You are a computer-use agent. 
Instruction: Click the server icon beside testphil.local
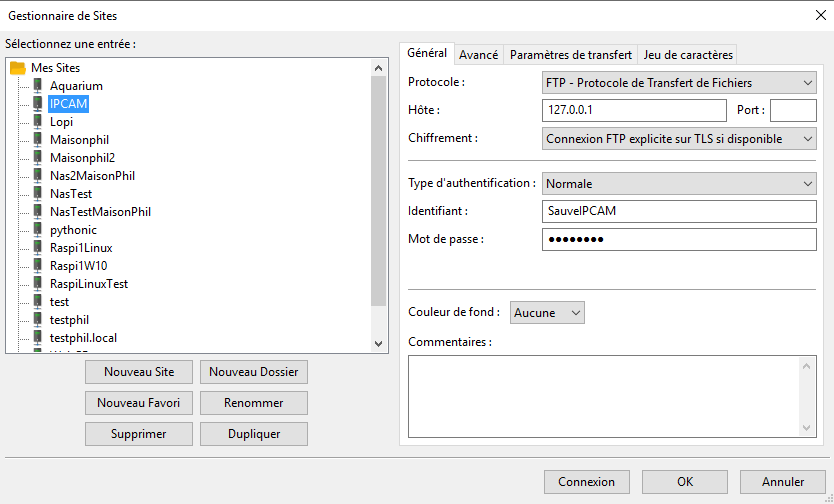point(38,338)
